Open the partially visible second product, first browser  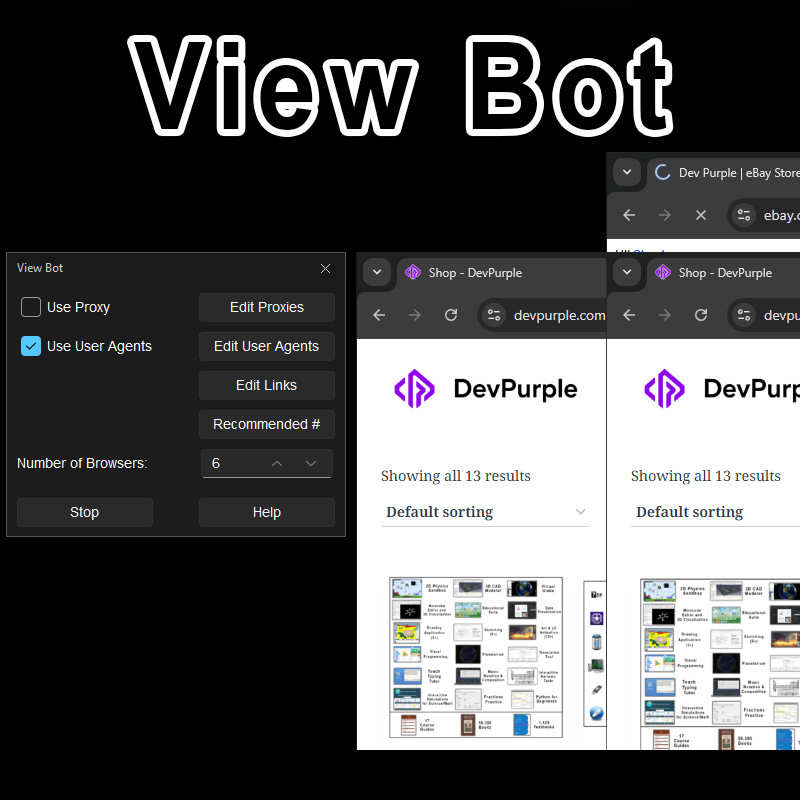(x=595, y=654)
